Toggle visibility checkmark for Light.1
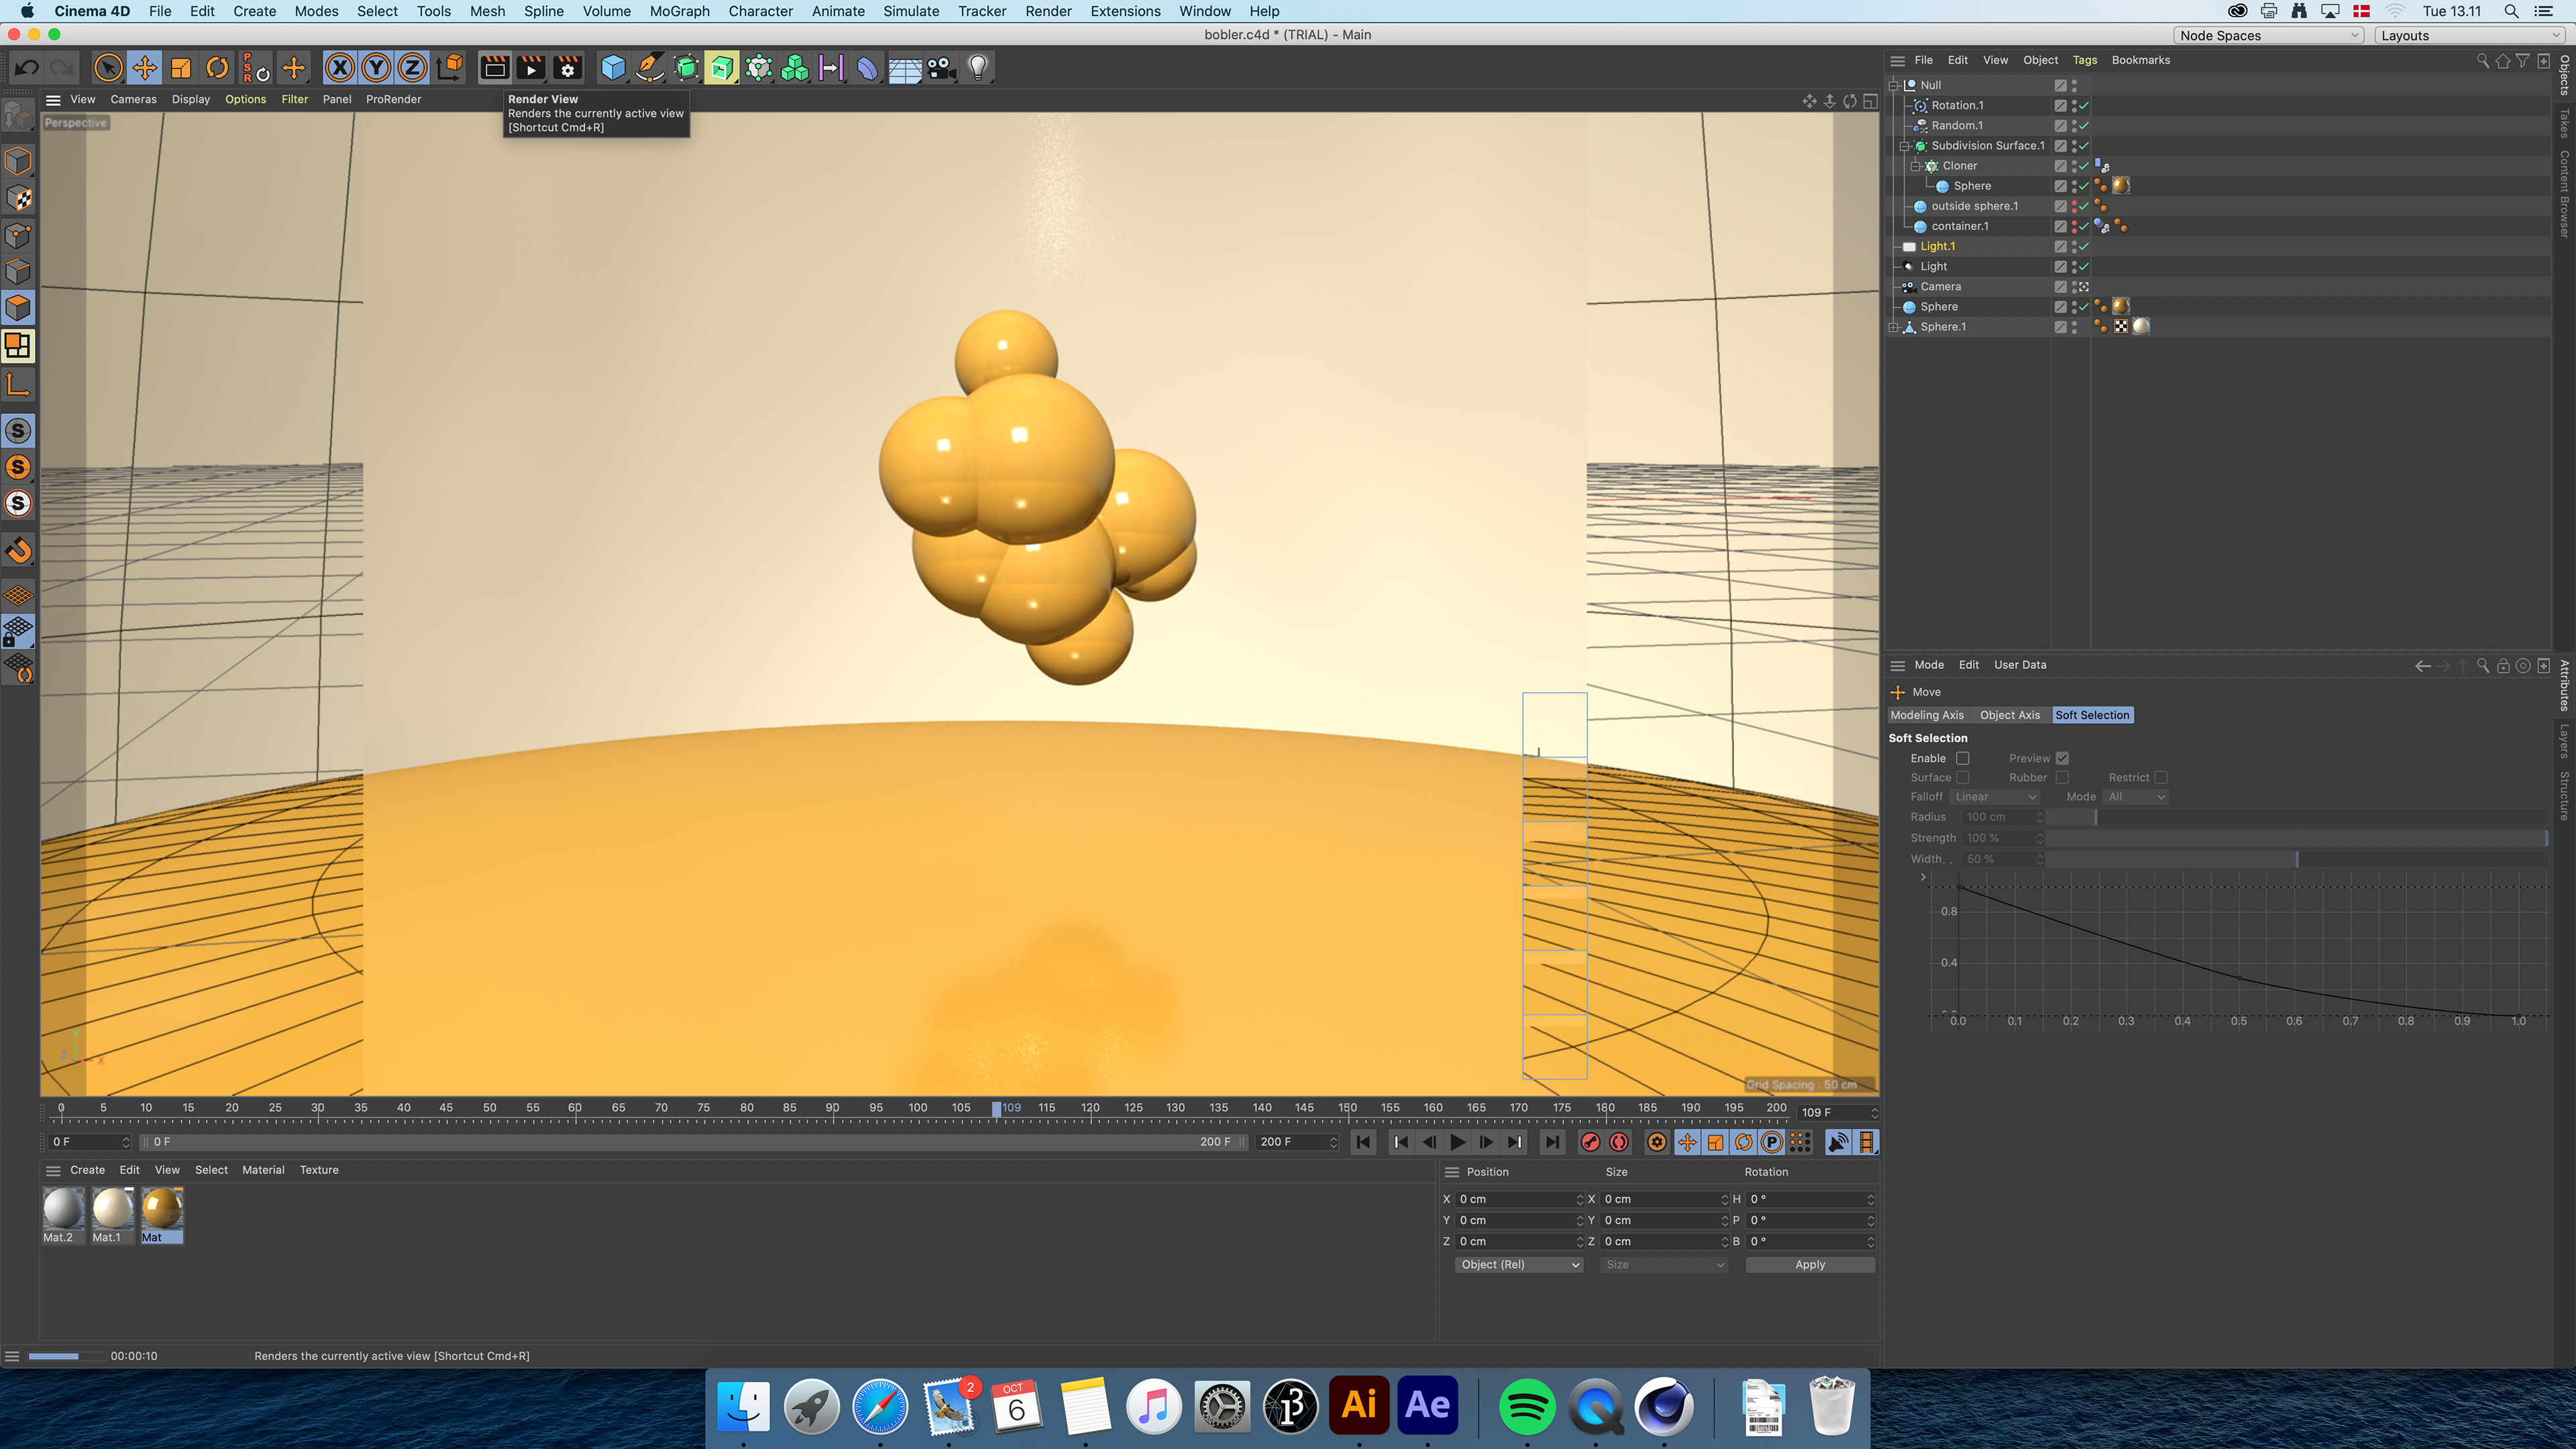 pos(2084,247)
